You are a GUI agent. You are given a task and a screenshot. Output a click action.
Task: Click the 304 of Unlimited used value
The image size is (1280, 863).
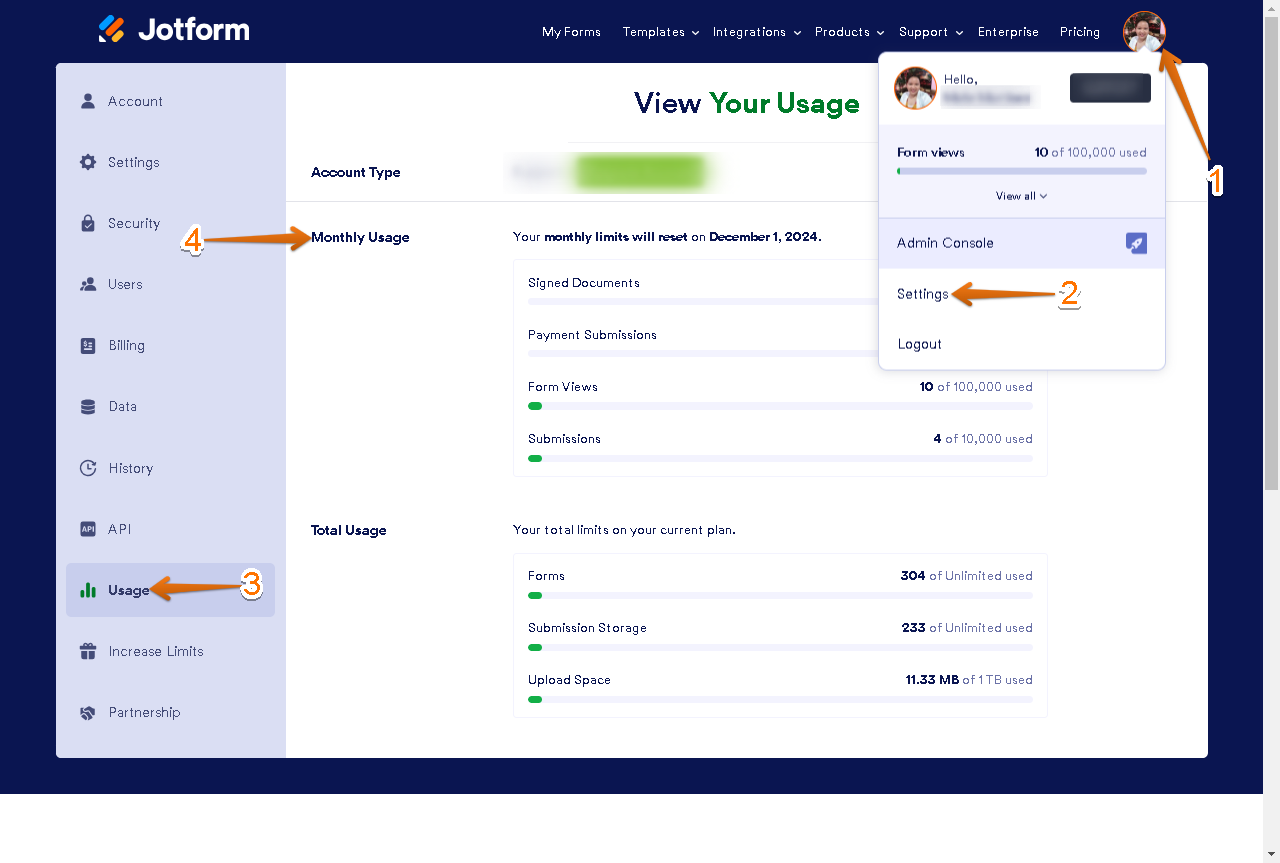966,576
